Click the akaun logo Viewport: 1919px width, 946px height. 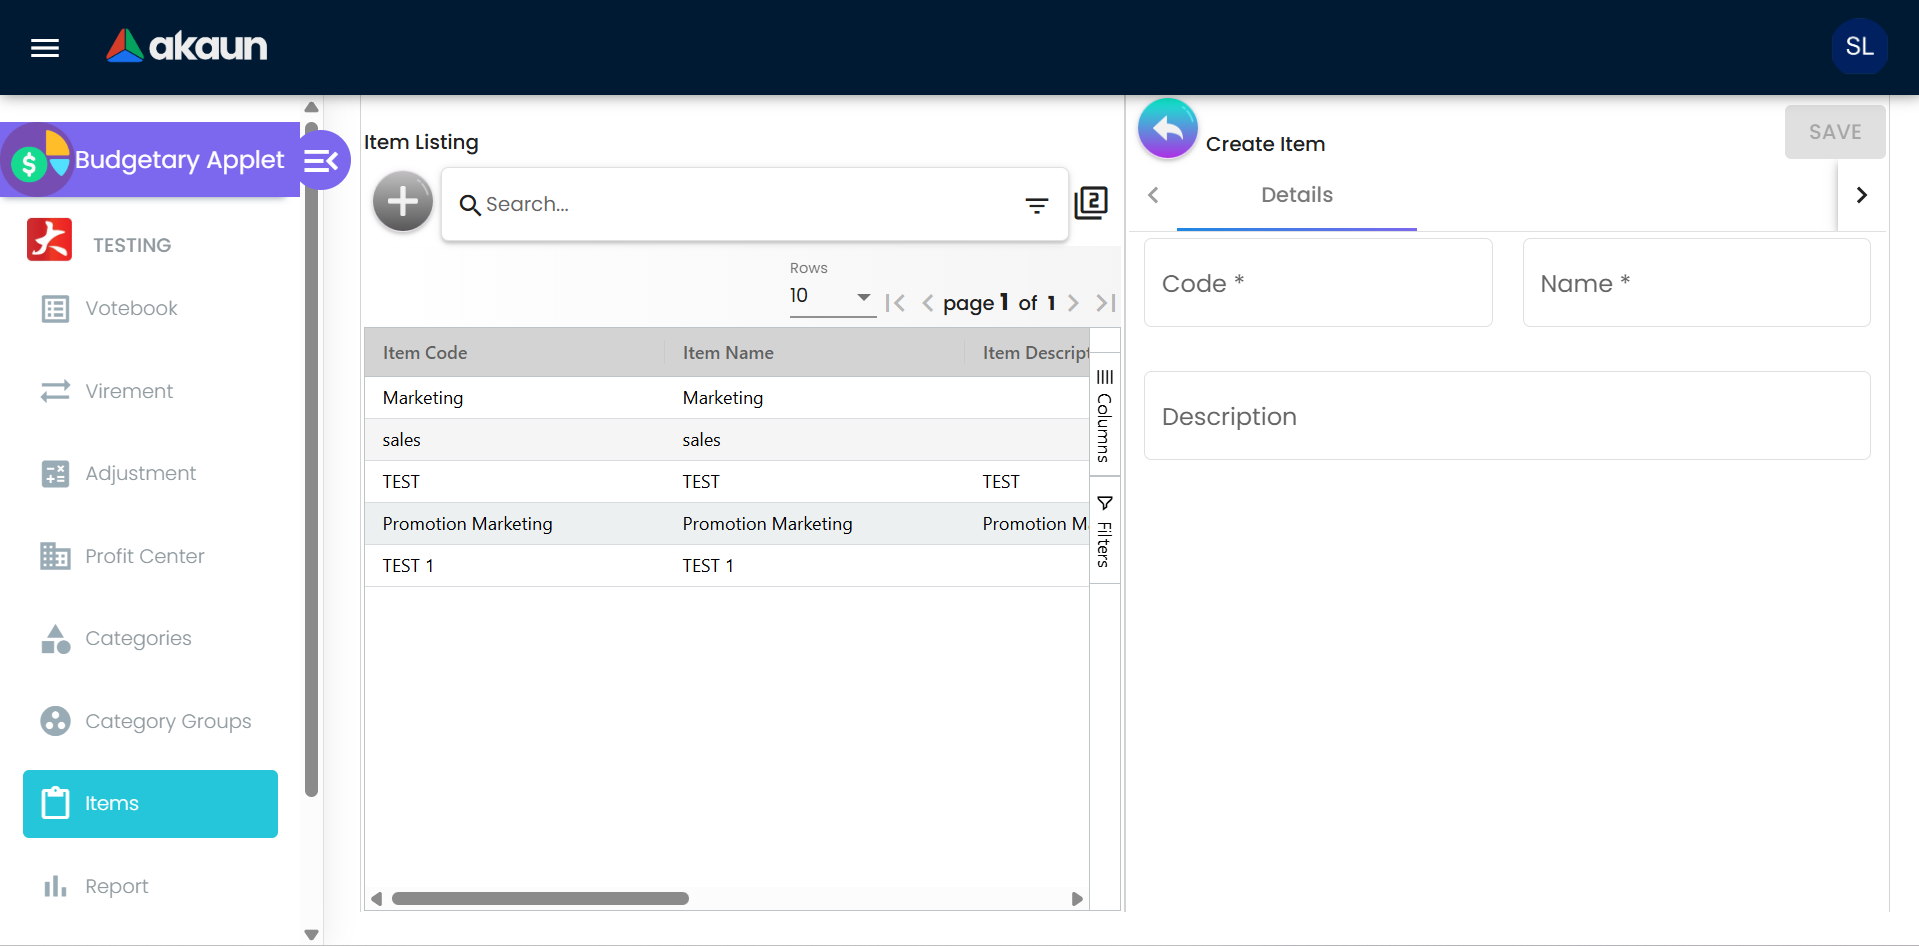187,46
